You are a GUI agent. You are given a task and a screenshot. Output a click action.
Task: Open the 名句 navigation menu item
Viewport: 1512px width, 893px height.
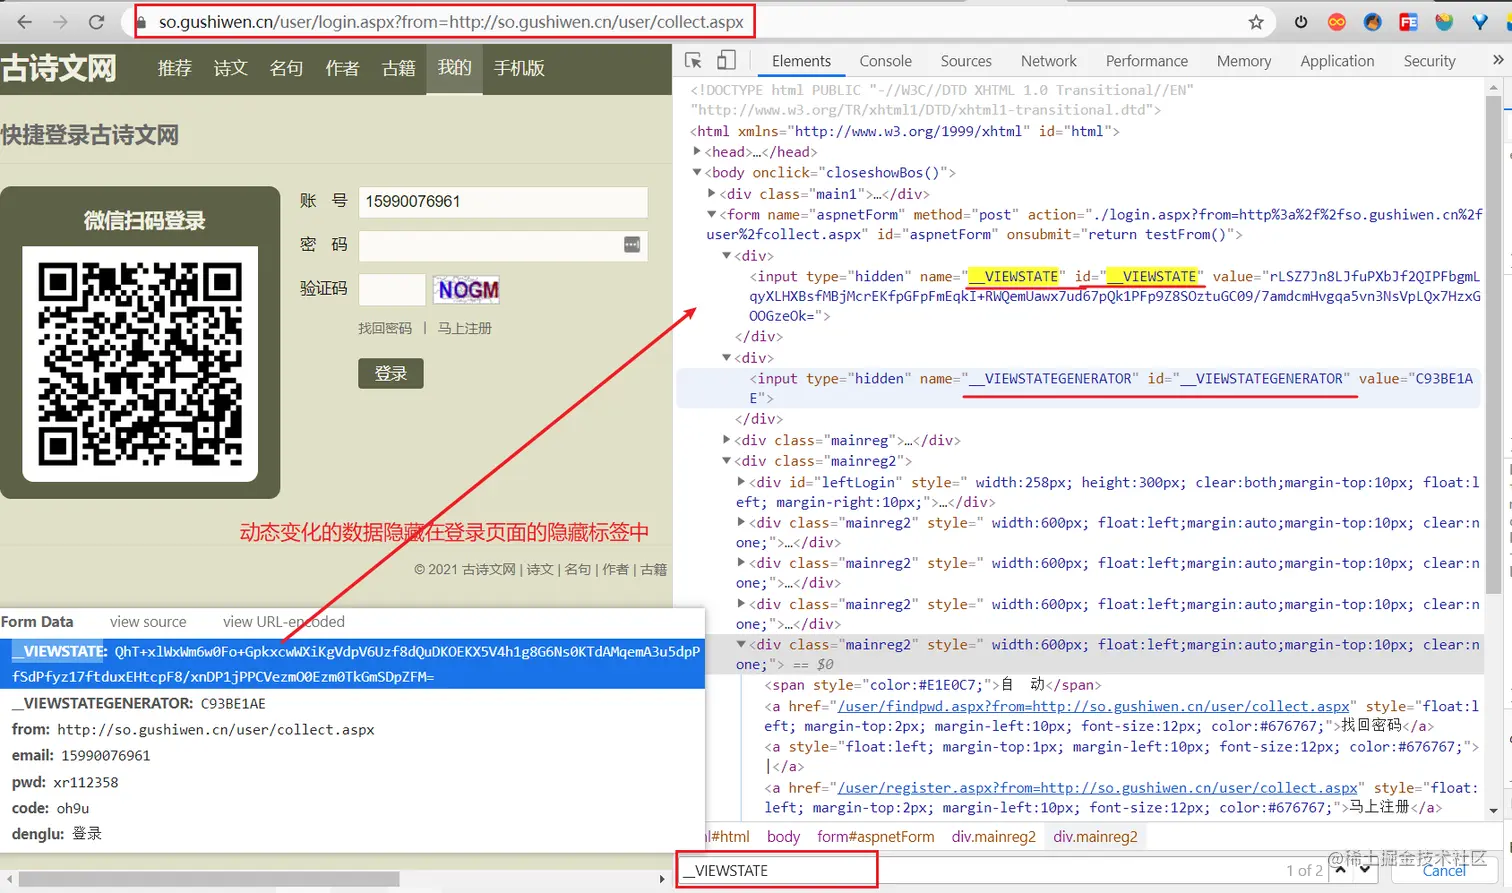pos(286,68)
